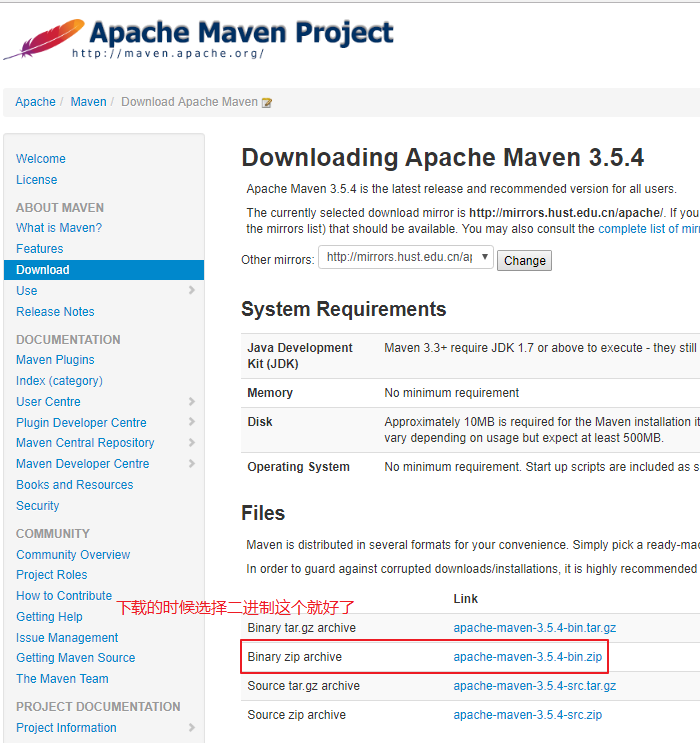The height and width of the screenshot is (743, 700).
Task: Click the Apache Maven Project banner title
Action: coord(241,33)
